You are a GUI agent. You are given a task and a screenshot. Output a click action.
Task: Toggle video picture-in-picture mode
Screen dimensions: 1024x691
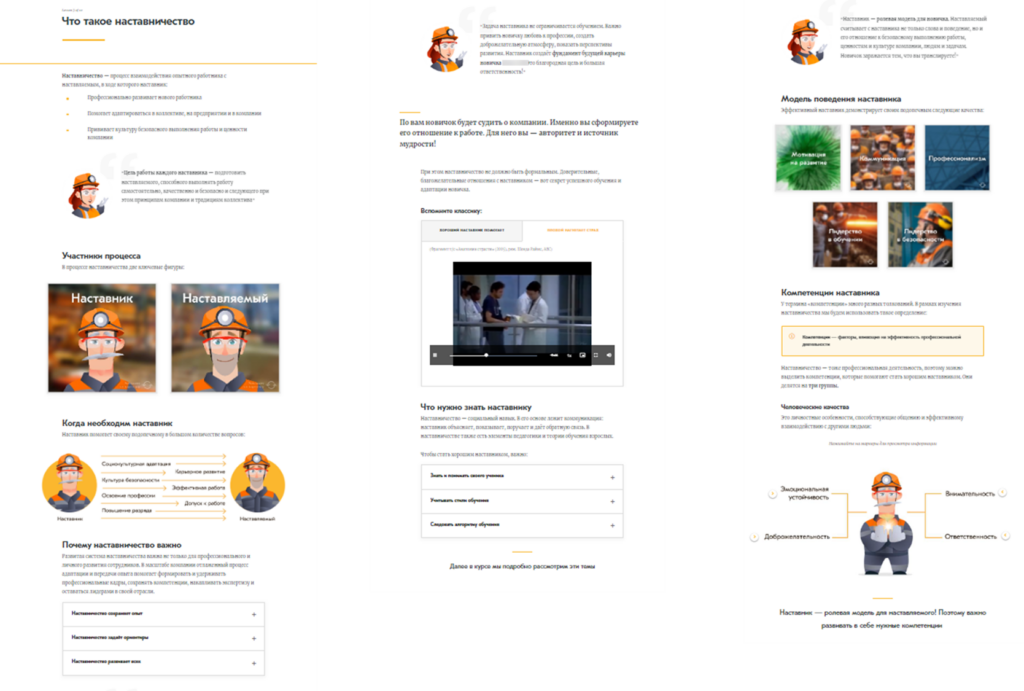pos(583,355)
